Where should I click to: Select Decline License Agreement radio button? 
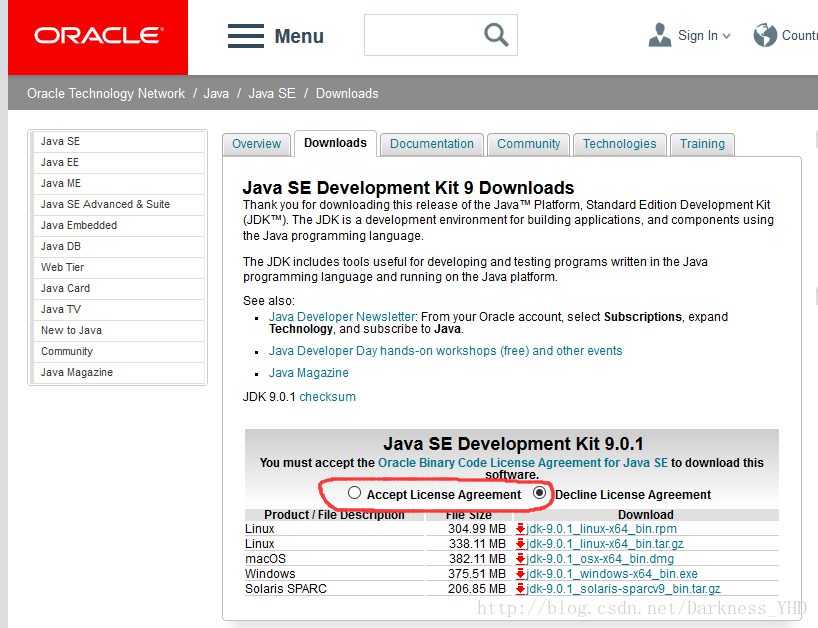(539, 492)
